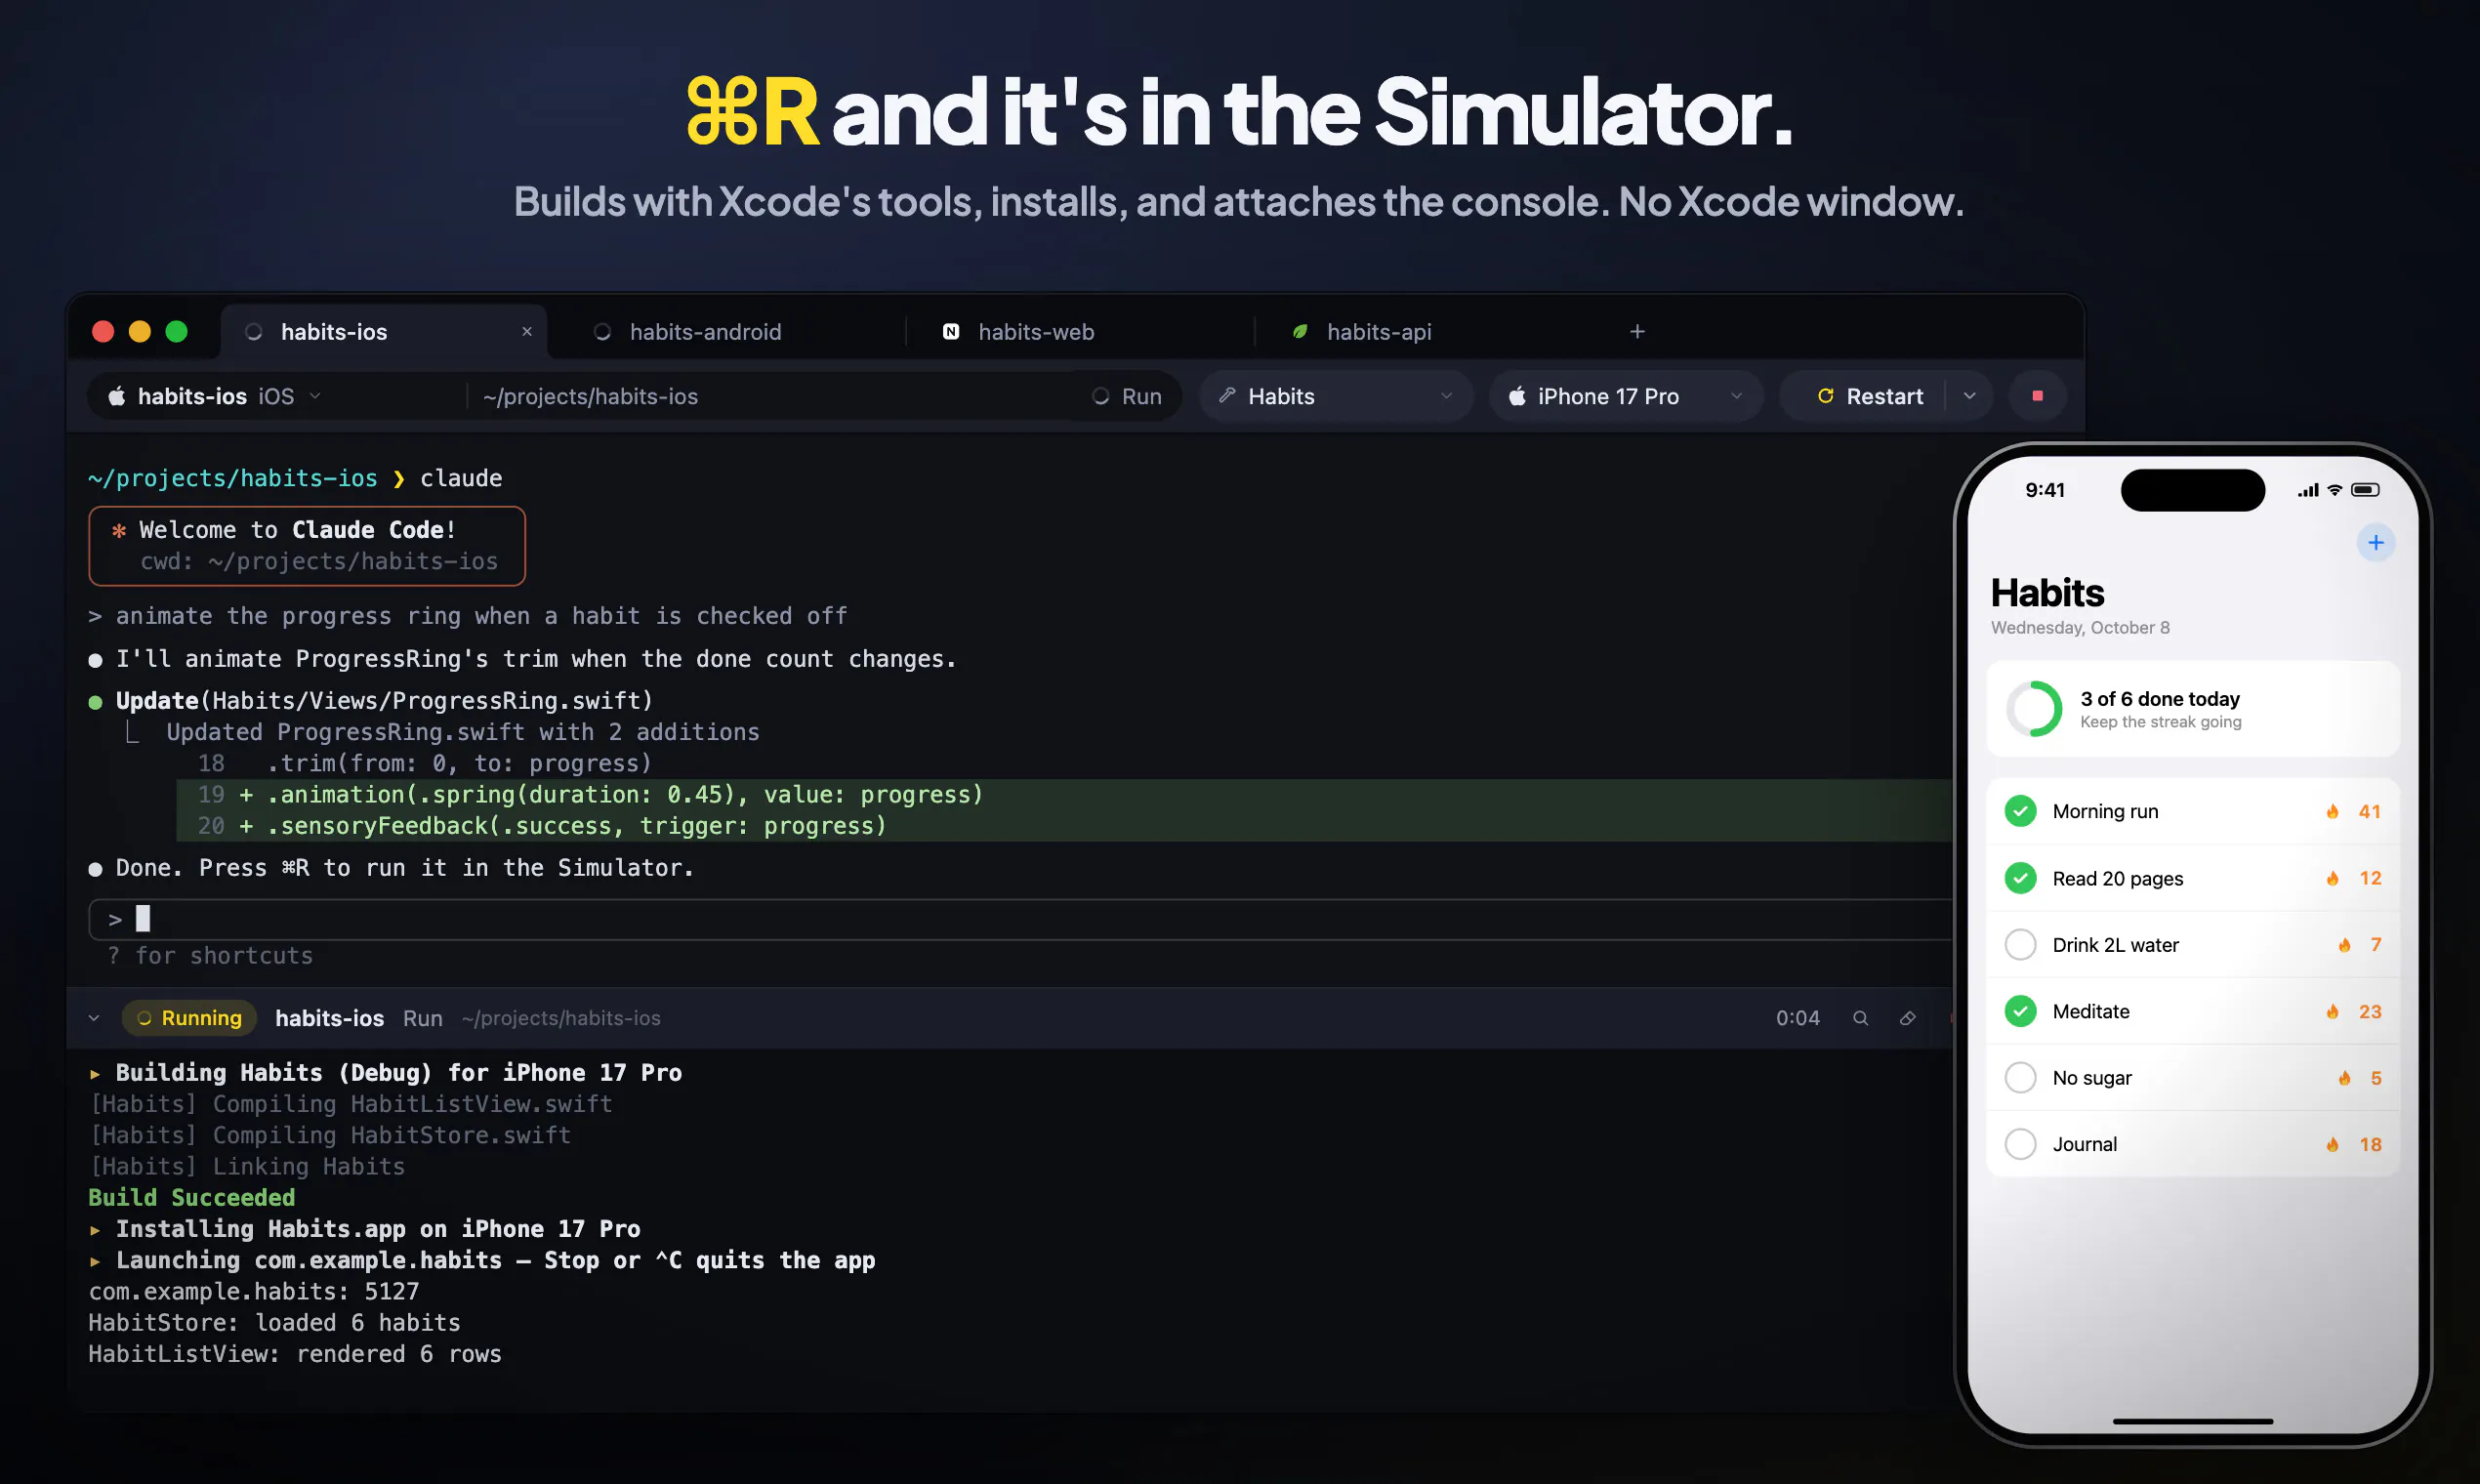Click the progress ring in the done today card
The width and height of the screenshot is (2480, 1484).
2034,709
